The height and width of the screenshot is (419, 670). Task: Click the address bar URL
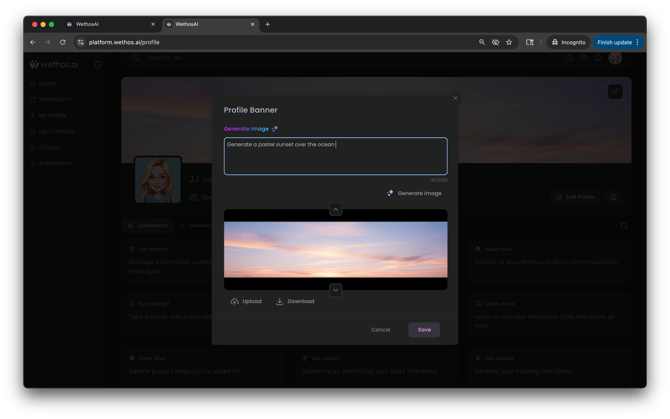[124, 42]
